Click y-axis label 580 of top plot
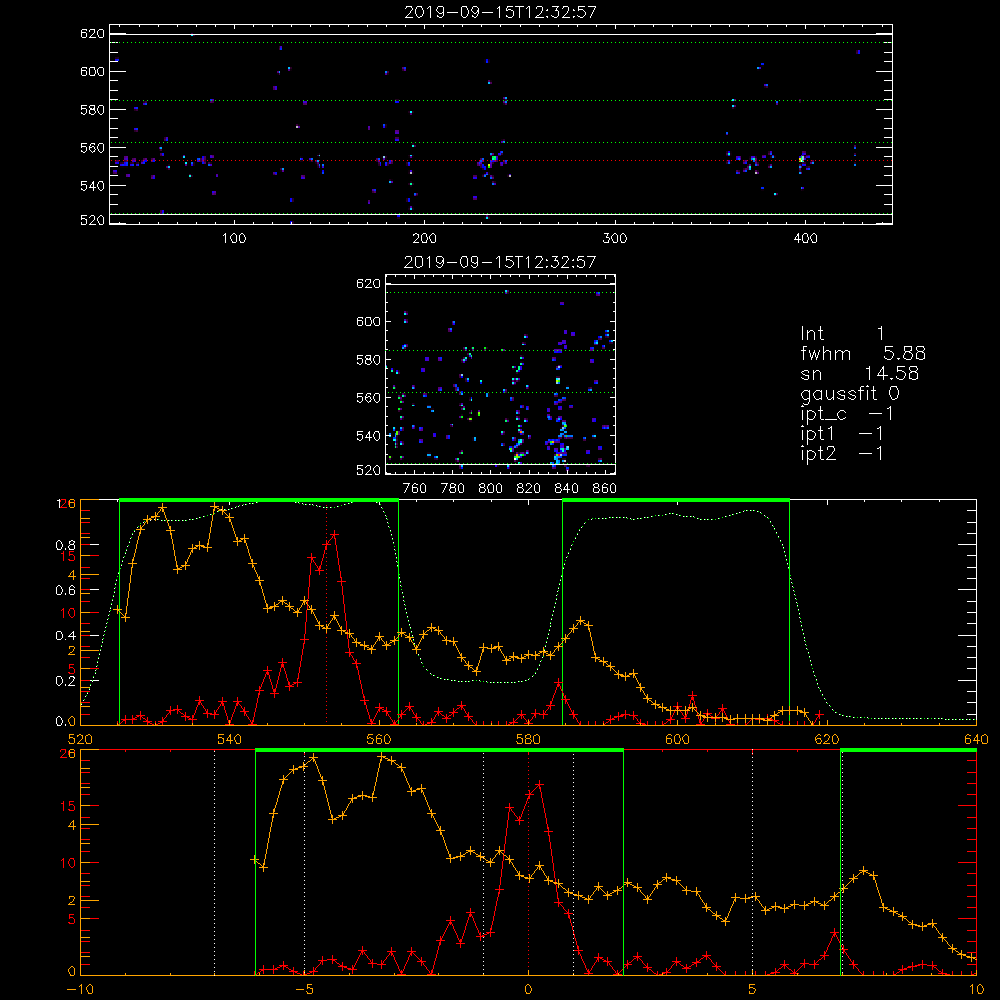 tap(92, 110)
